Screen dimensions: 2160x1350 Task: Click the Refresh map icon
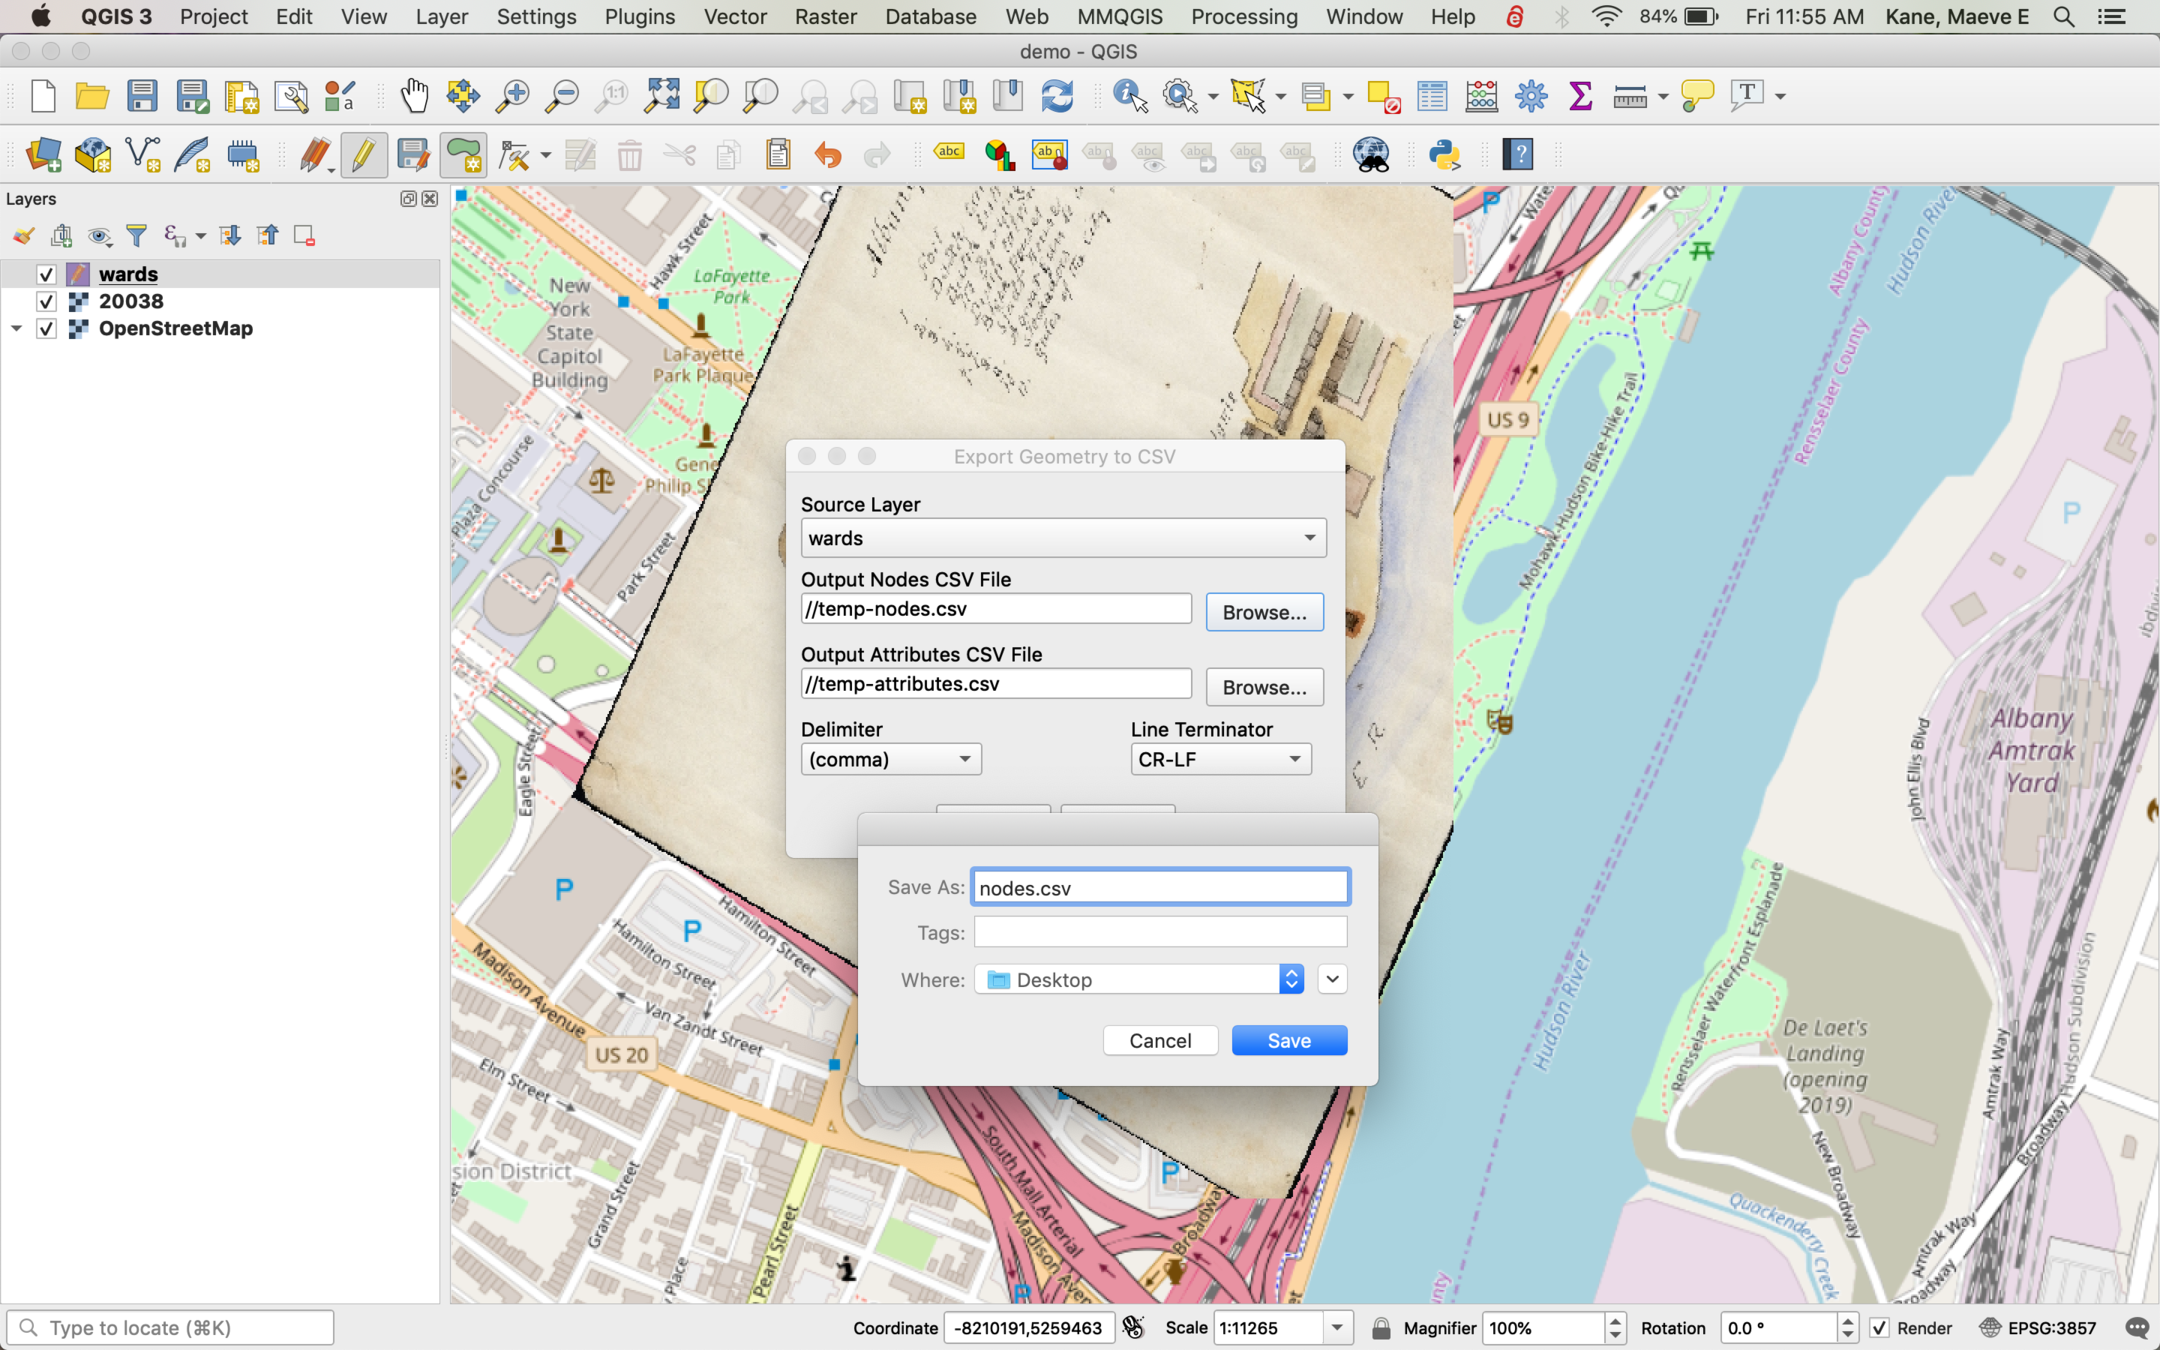(1057, 96)
